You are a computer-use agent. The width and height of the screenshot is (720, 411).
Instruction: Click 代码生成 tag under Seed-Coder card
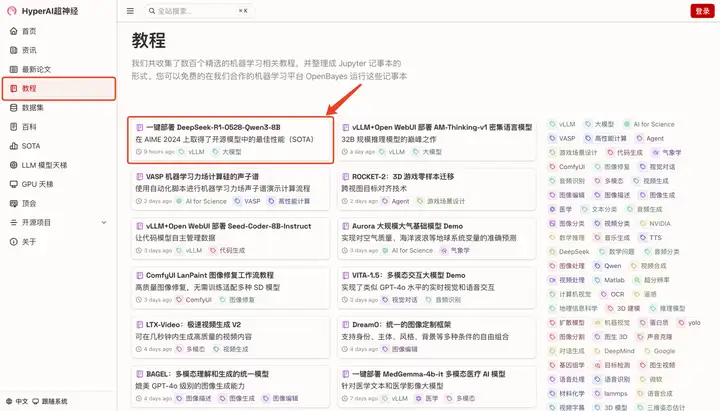point(227,250)
